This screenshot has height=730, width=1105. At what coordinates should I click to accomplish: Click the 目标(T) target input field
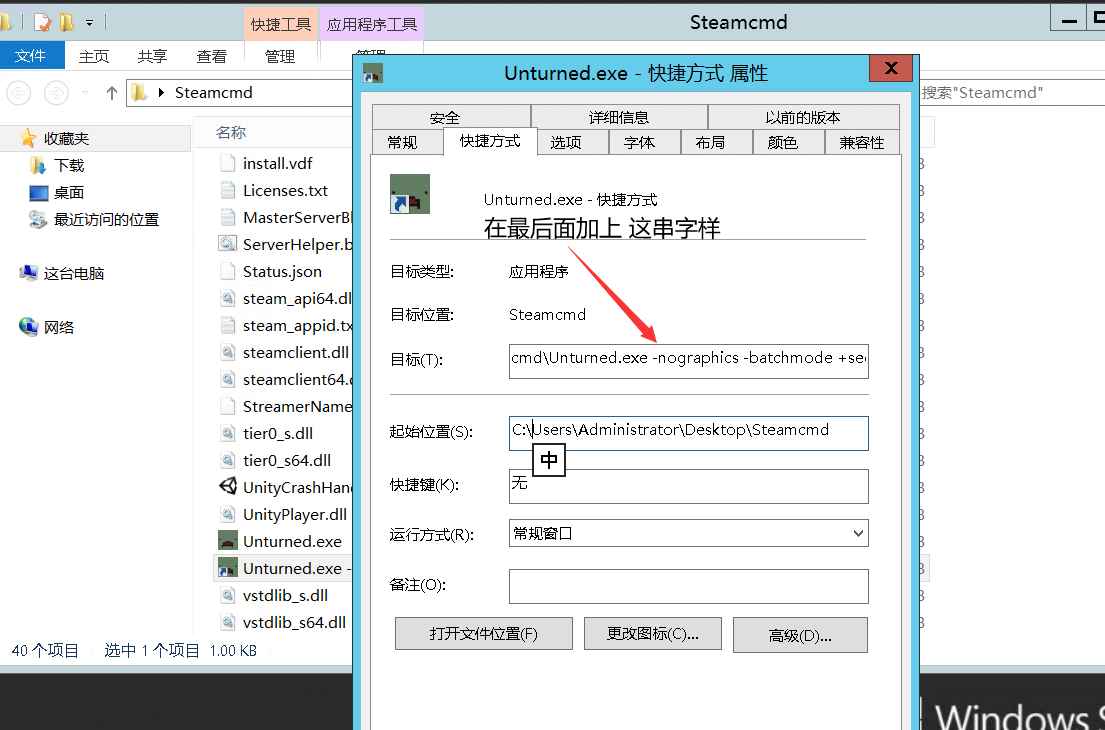pos(689,361)
